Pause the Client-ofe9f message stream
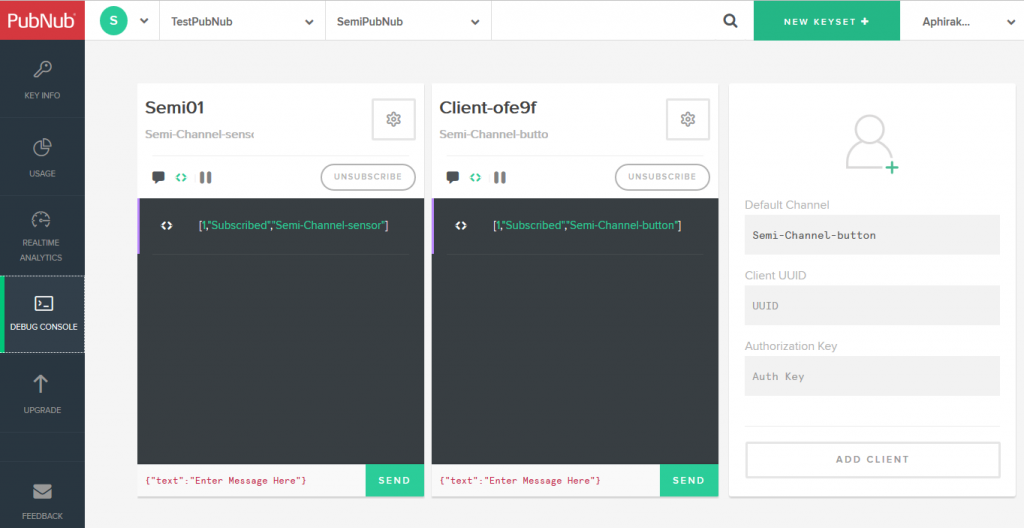Screen dimensions: 1024x528 499,177
